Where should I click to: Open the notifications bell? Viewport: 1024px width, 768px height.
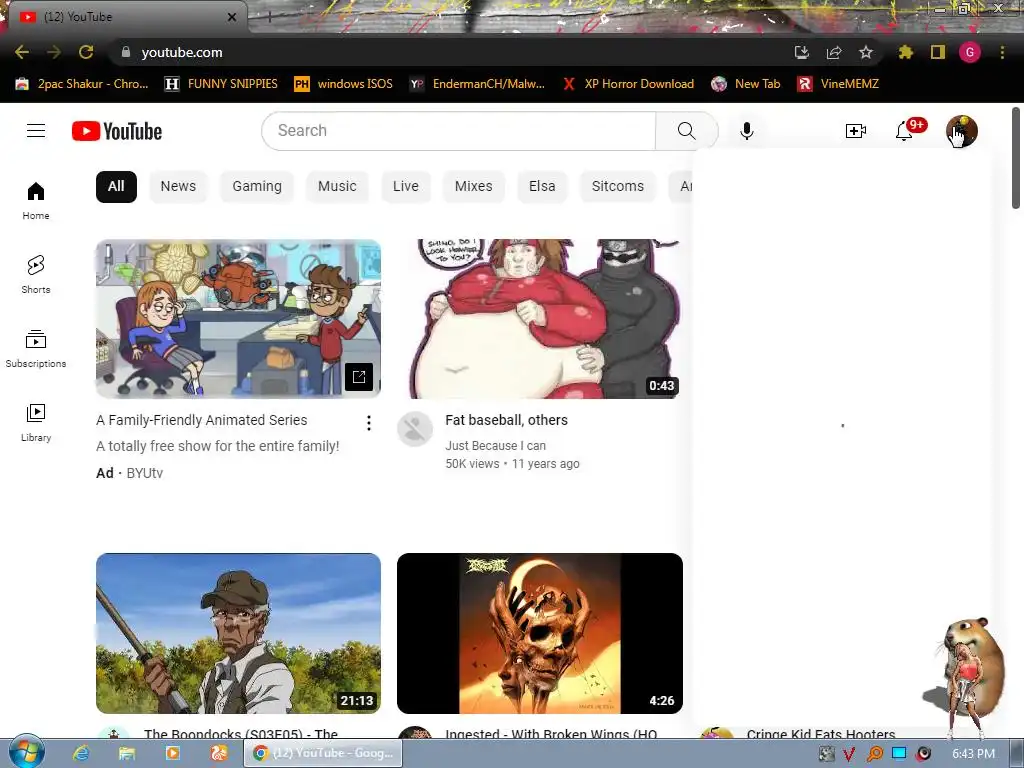904,131
